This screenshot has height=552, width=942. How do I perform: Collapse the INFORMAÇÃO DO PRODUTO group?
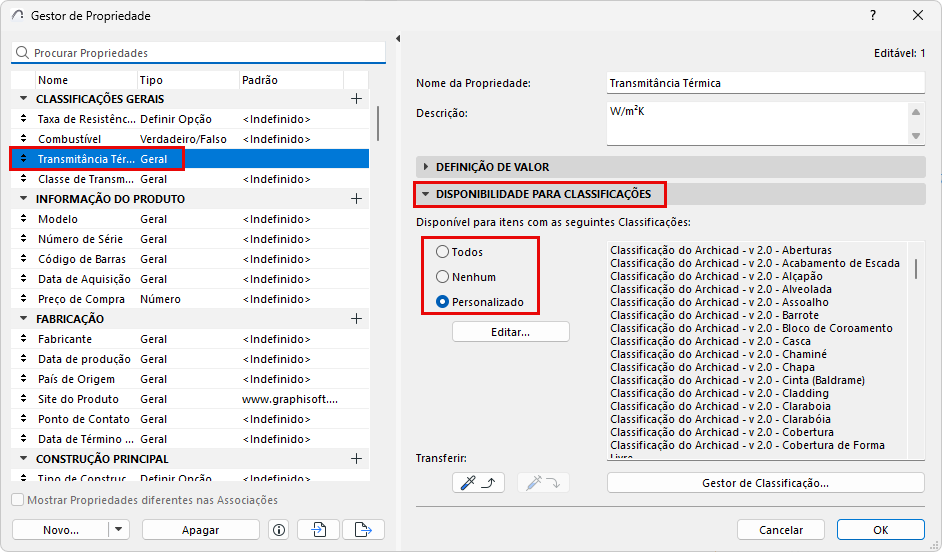tap(23, 199)
